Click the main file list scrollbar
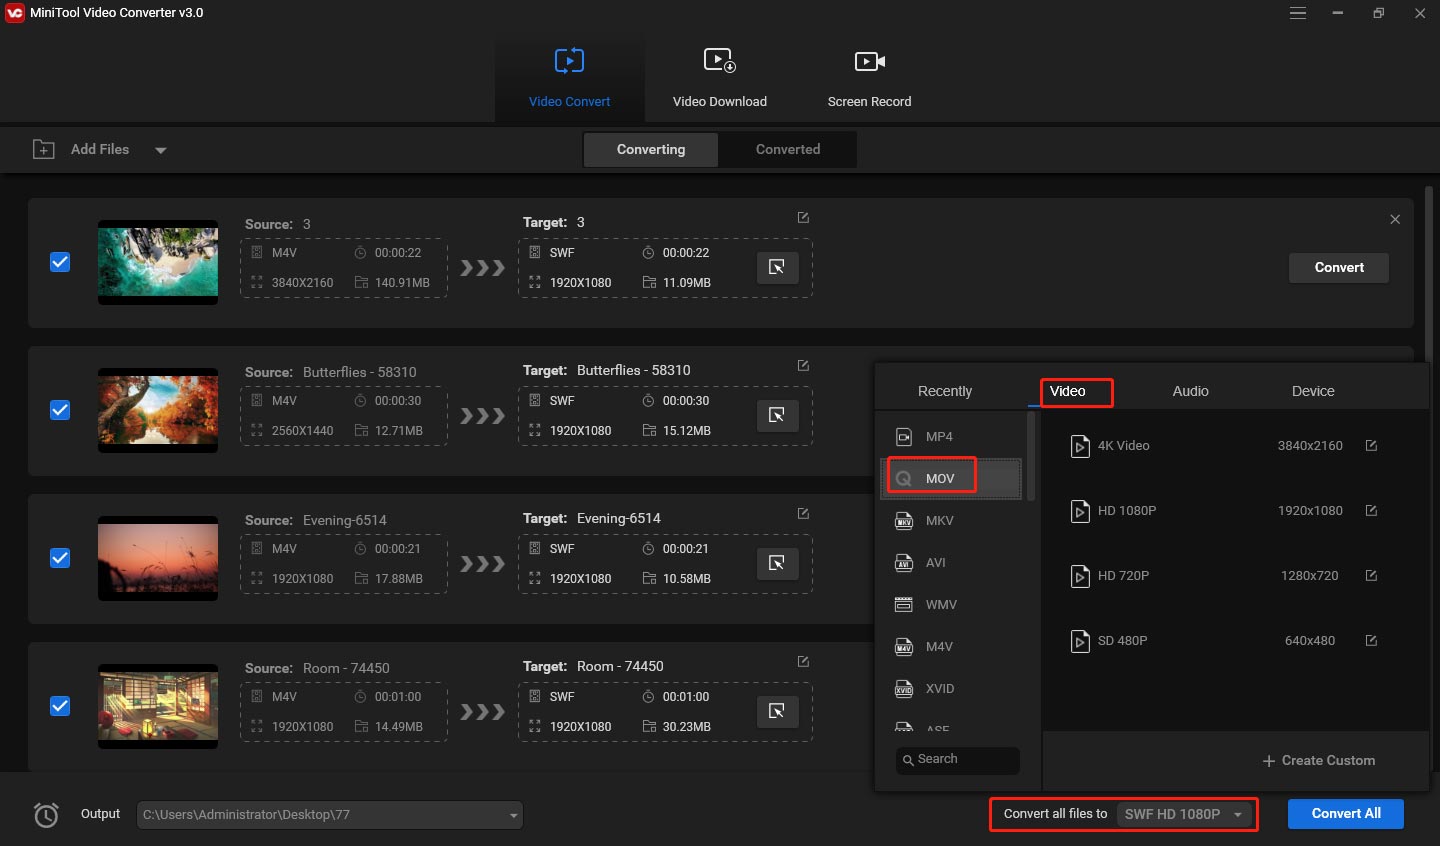This screenshot has height=846, width=1440. tap(1429, 275)
